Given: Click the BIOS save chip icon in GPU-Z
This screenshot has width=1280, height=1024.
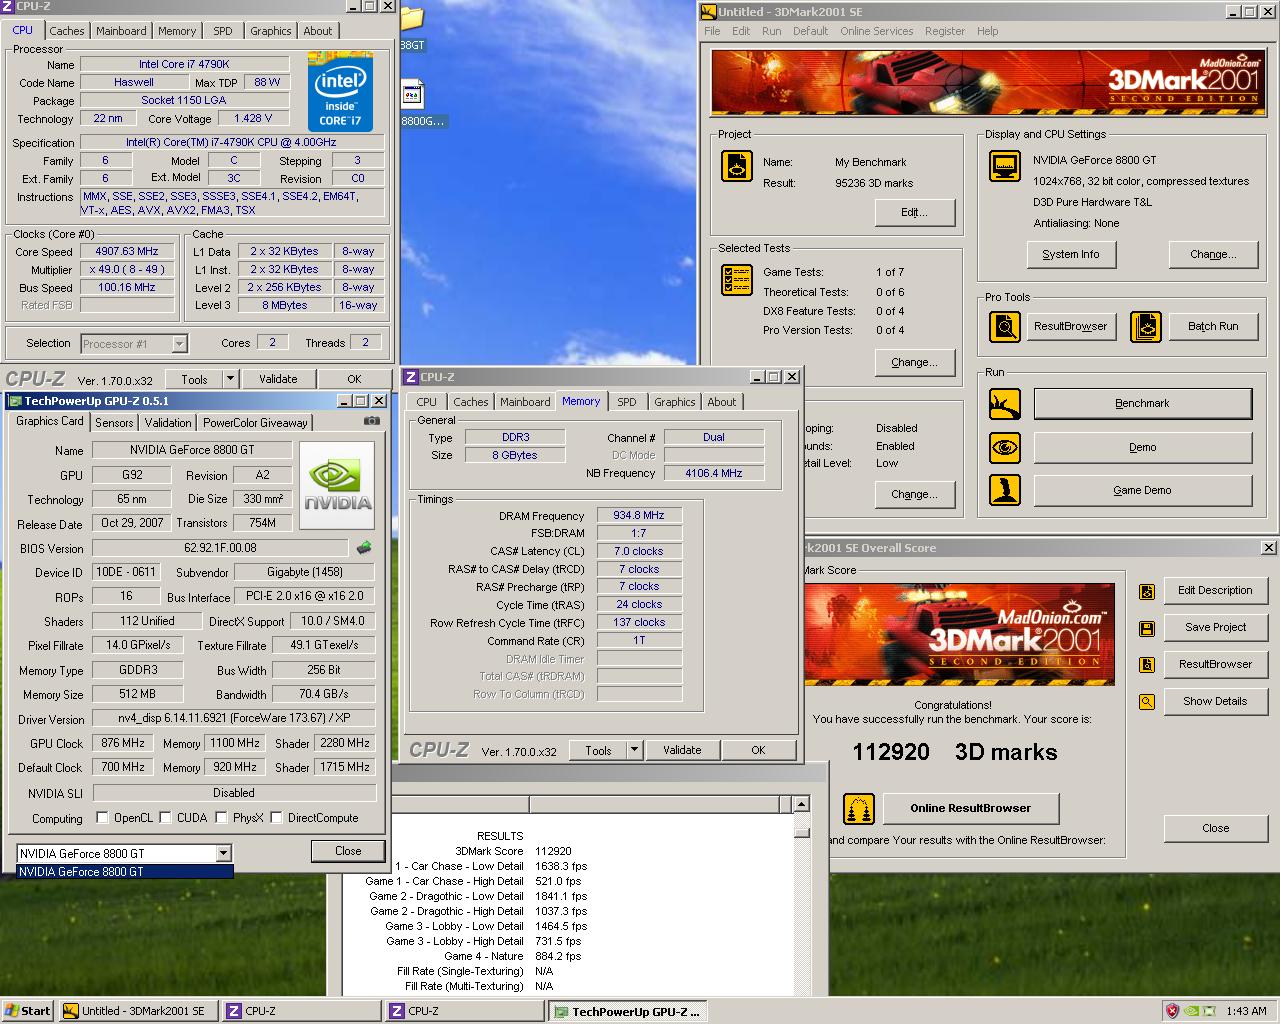Looking at the screenshot, I should click(x=364, y=547).
